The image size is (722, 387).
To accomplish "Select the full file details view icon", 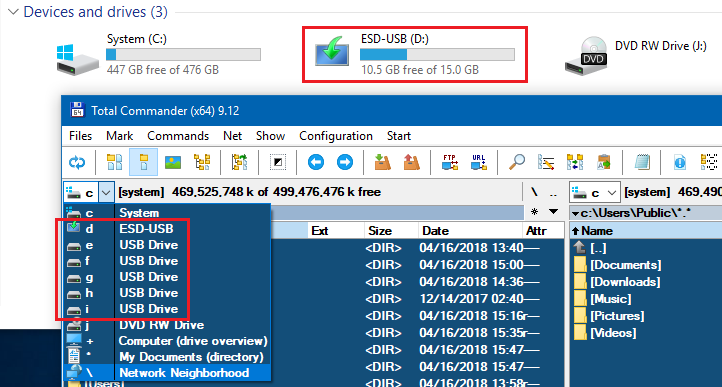I will (x=144, y=162).
